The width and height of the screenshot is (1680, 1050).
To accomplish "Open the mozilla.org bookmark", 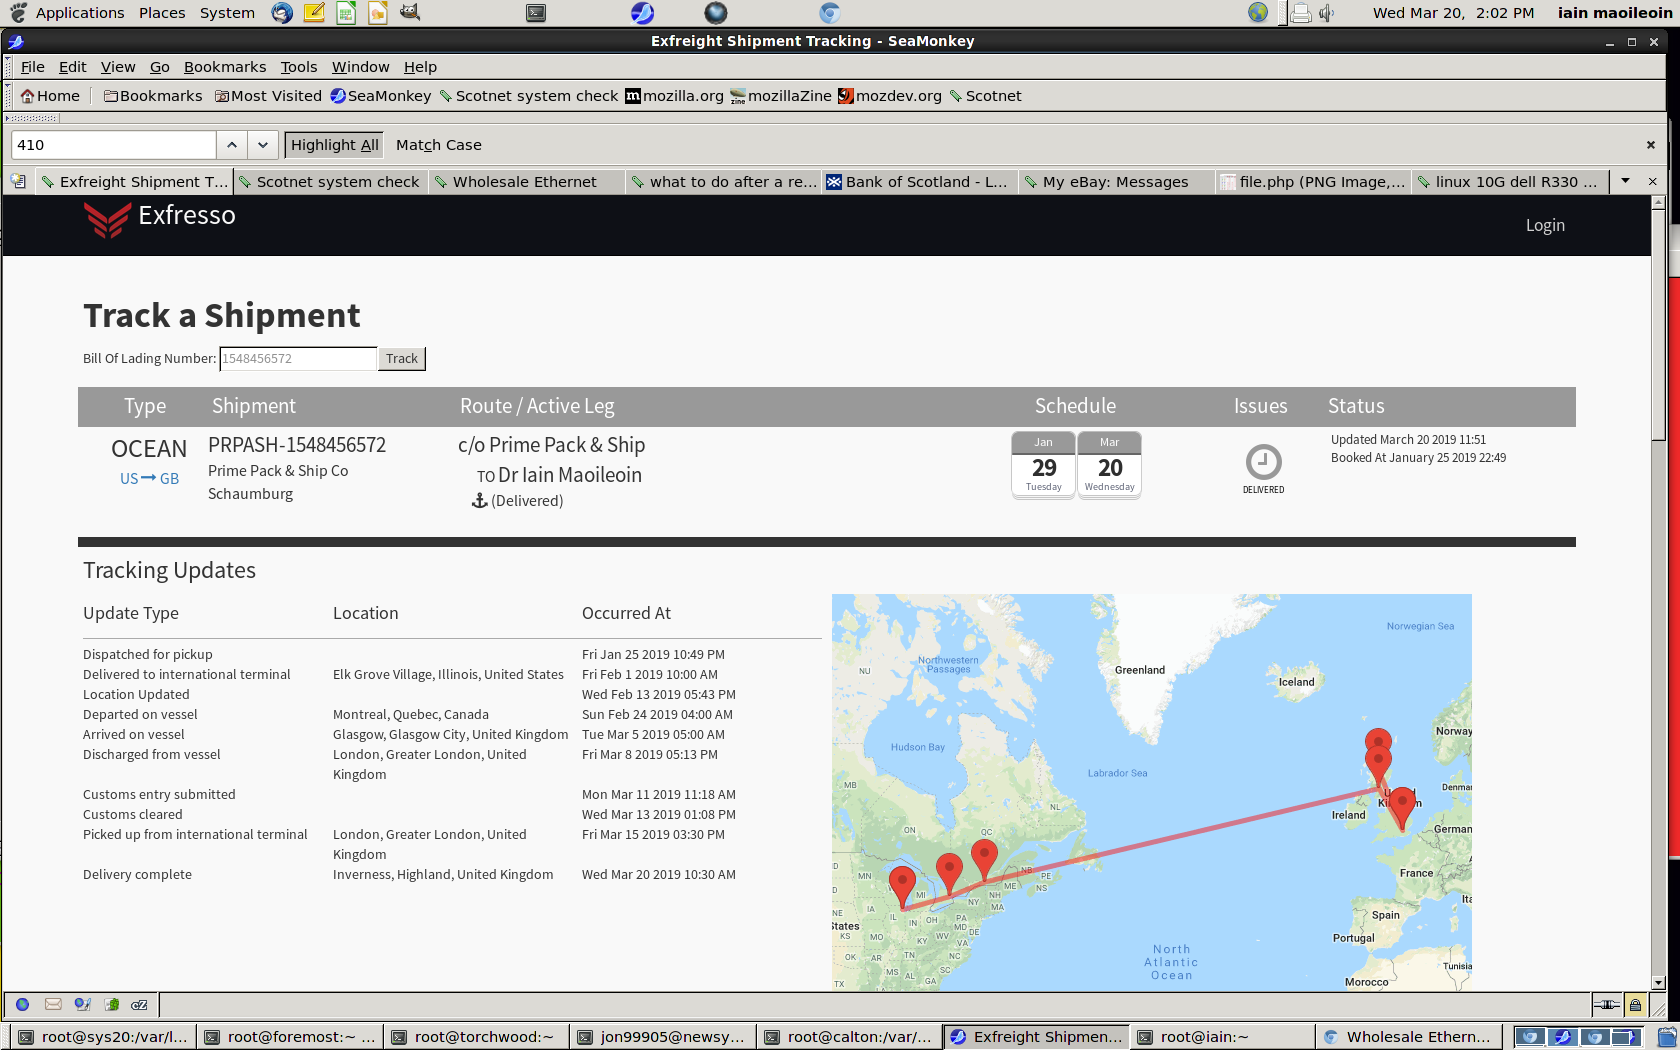I will (x=674, y=96).
